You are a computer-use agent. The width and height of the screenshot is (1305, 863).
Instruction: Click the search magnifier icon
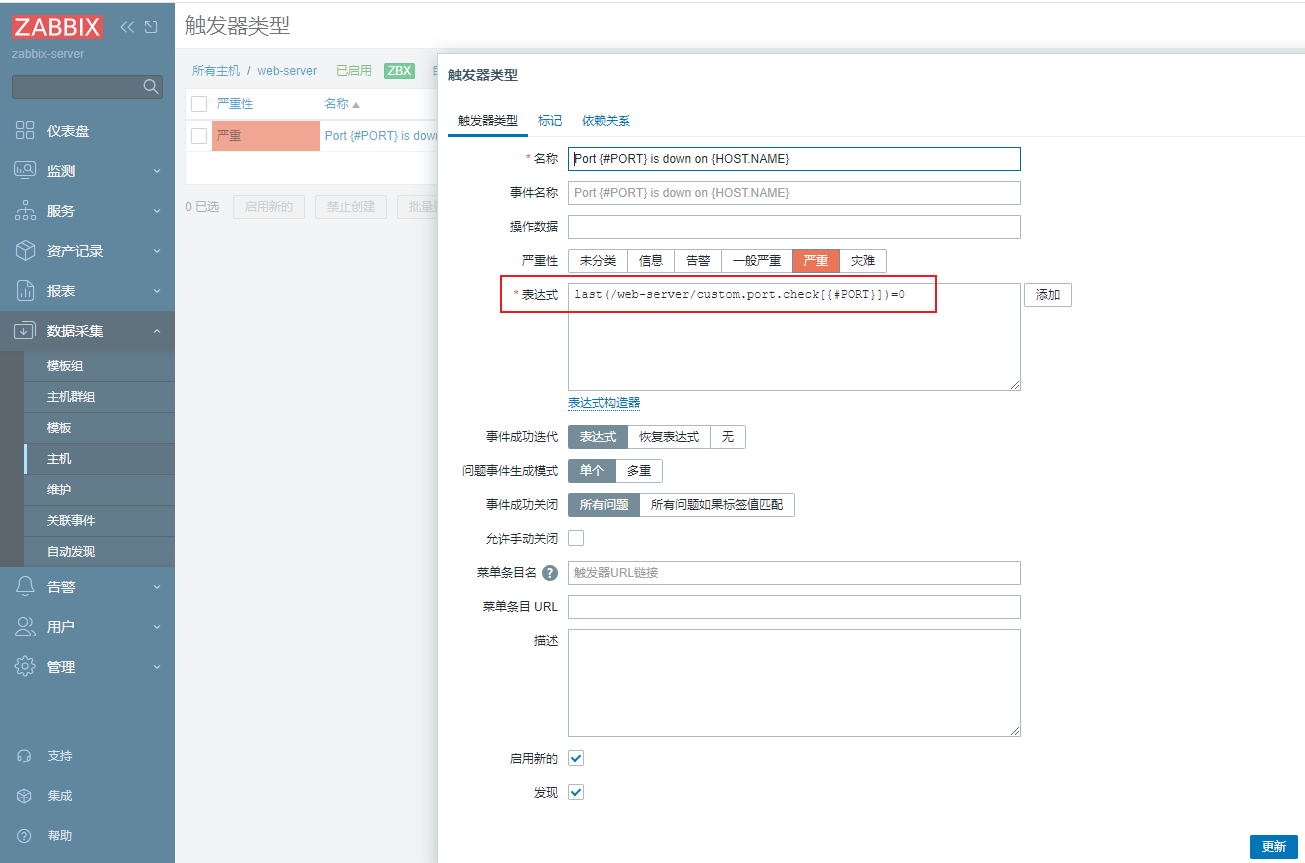151,87
